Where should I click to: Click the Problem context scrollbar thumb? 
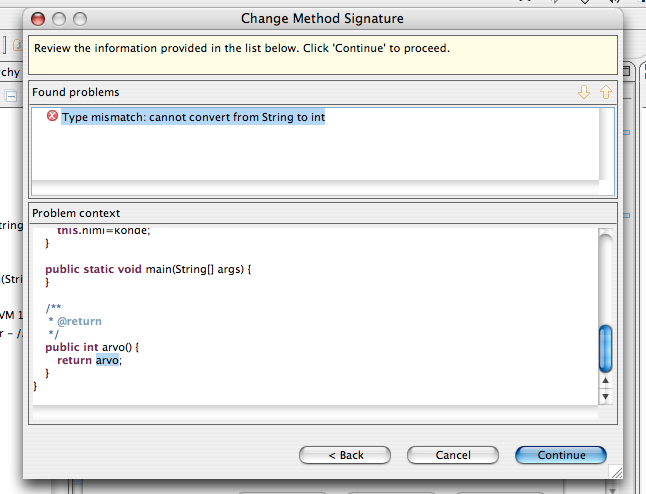pyautogui.click(x=605, y=349)
